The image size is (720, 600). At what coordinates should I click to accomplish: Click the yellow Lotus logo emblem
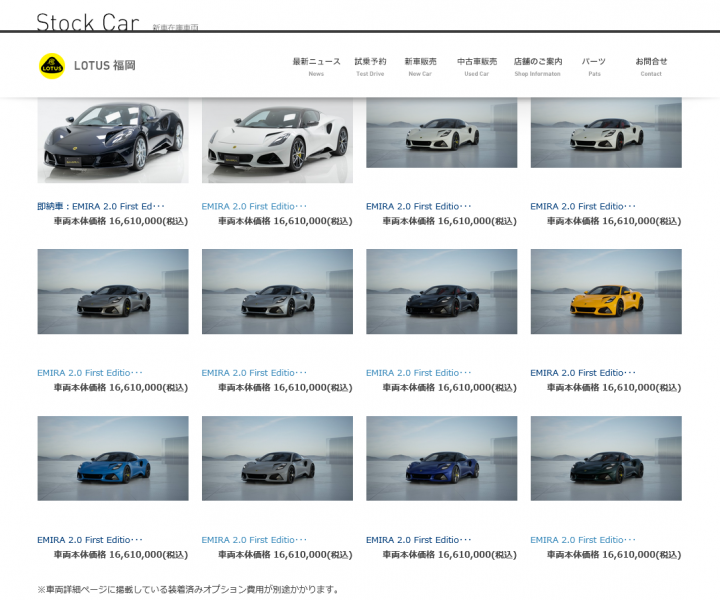pyautogui.click(x=51, y=66)
